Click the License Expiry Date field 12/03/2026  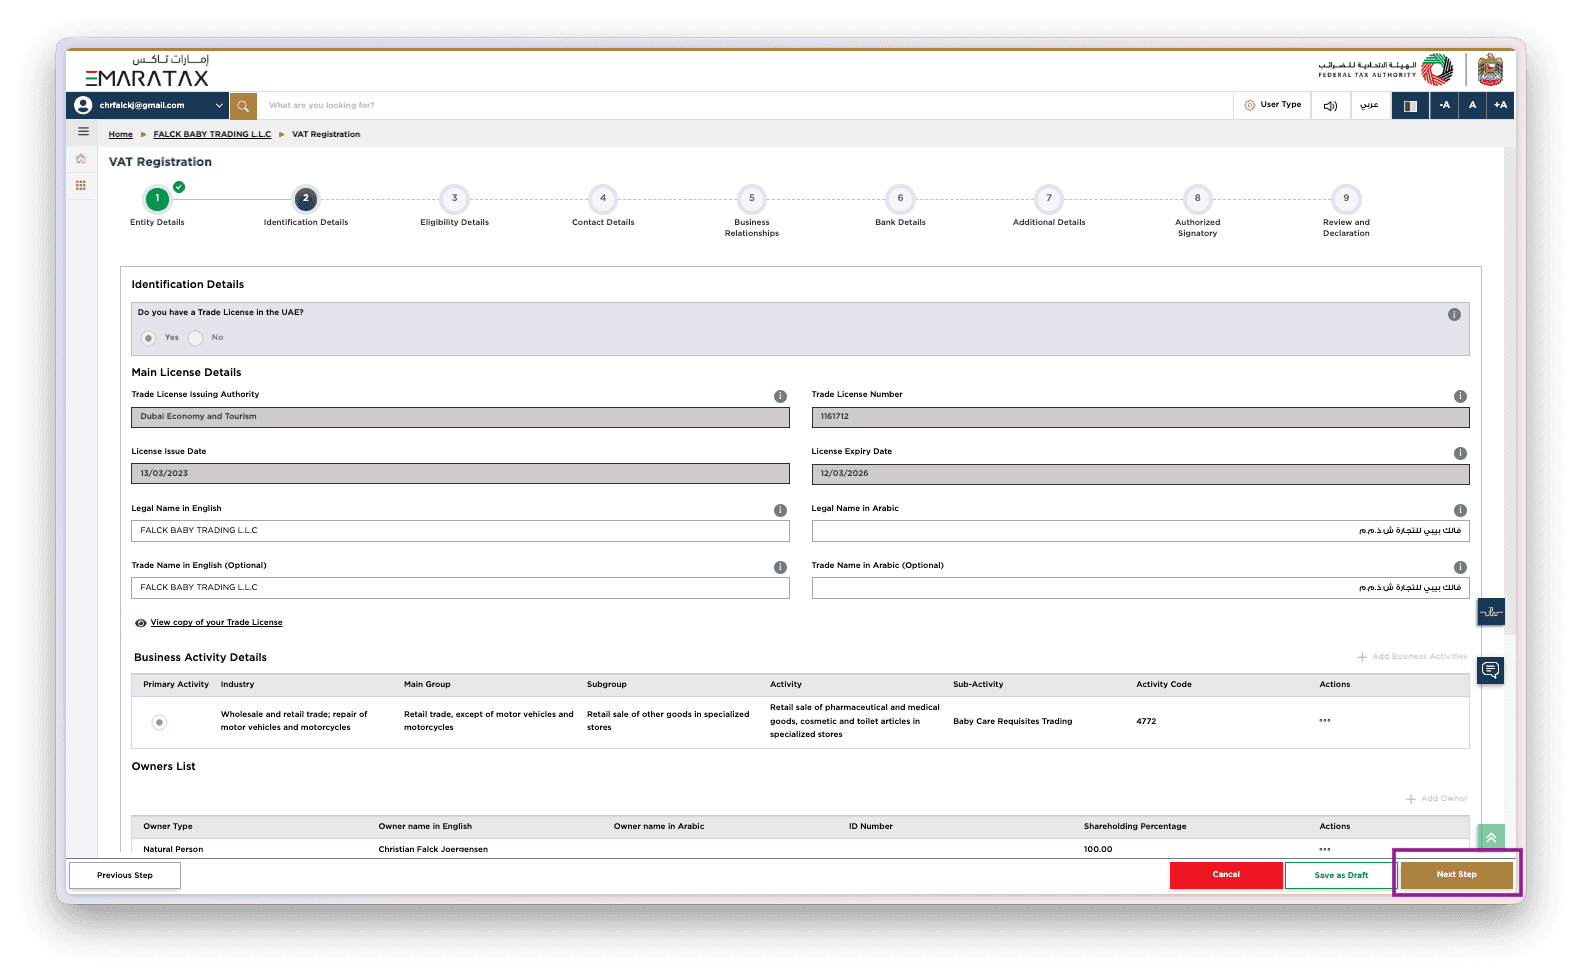point(1140,474)
